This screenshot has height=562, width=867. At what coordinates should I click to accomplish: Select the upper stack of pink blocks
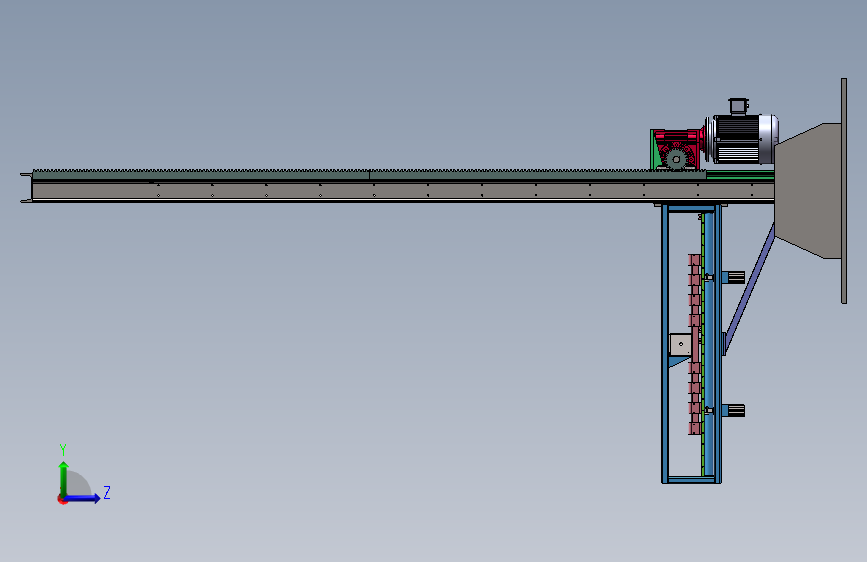point(694,289)
